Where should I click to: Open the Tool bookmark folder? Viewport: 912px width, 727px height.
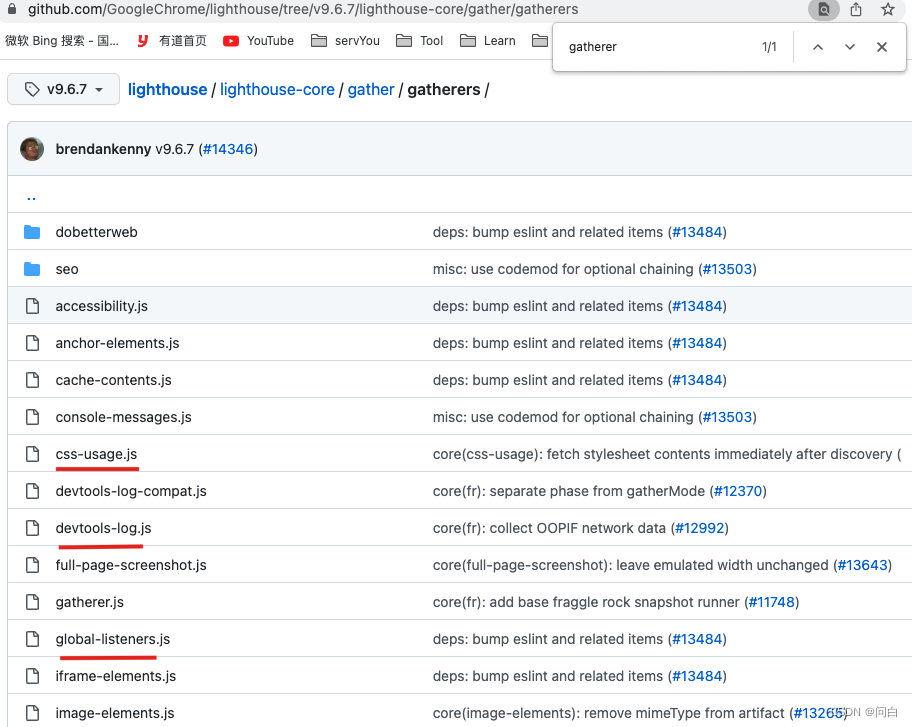(x=419, y=41)
